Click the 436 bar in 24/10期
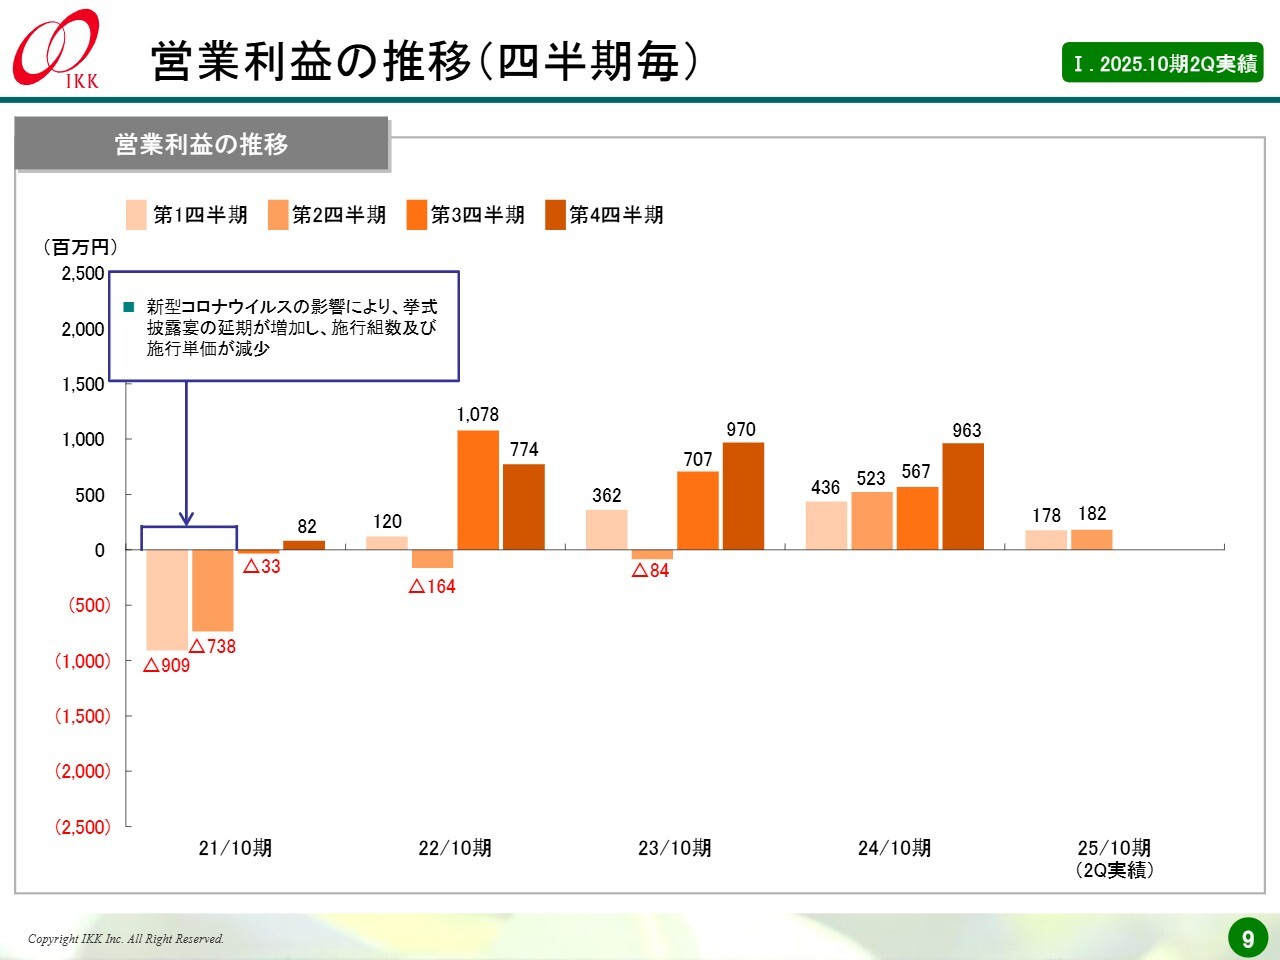1280x960 pixels. (x=827, y=526)
